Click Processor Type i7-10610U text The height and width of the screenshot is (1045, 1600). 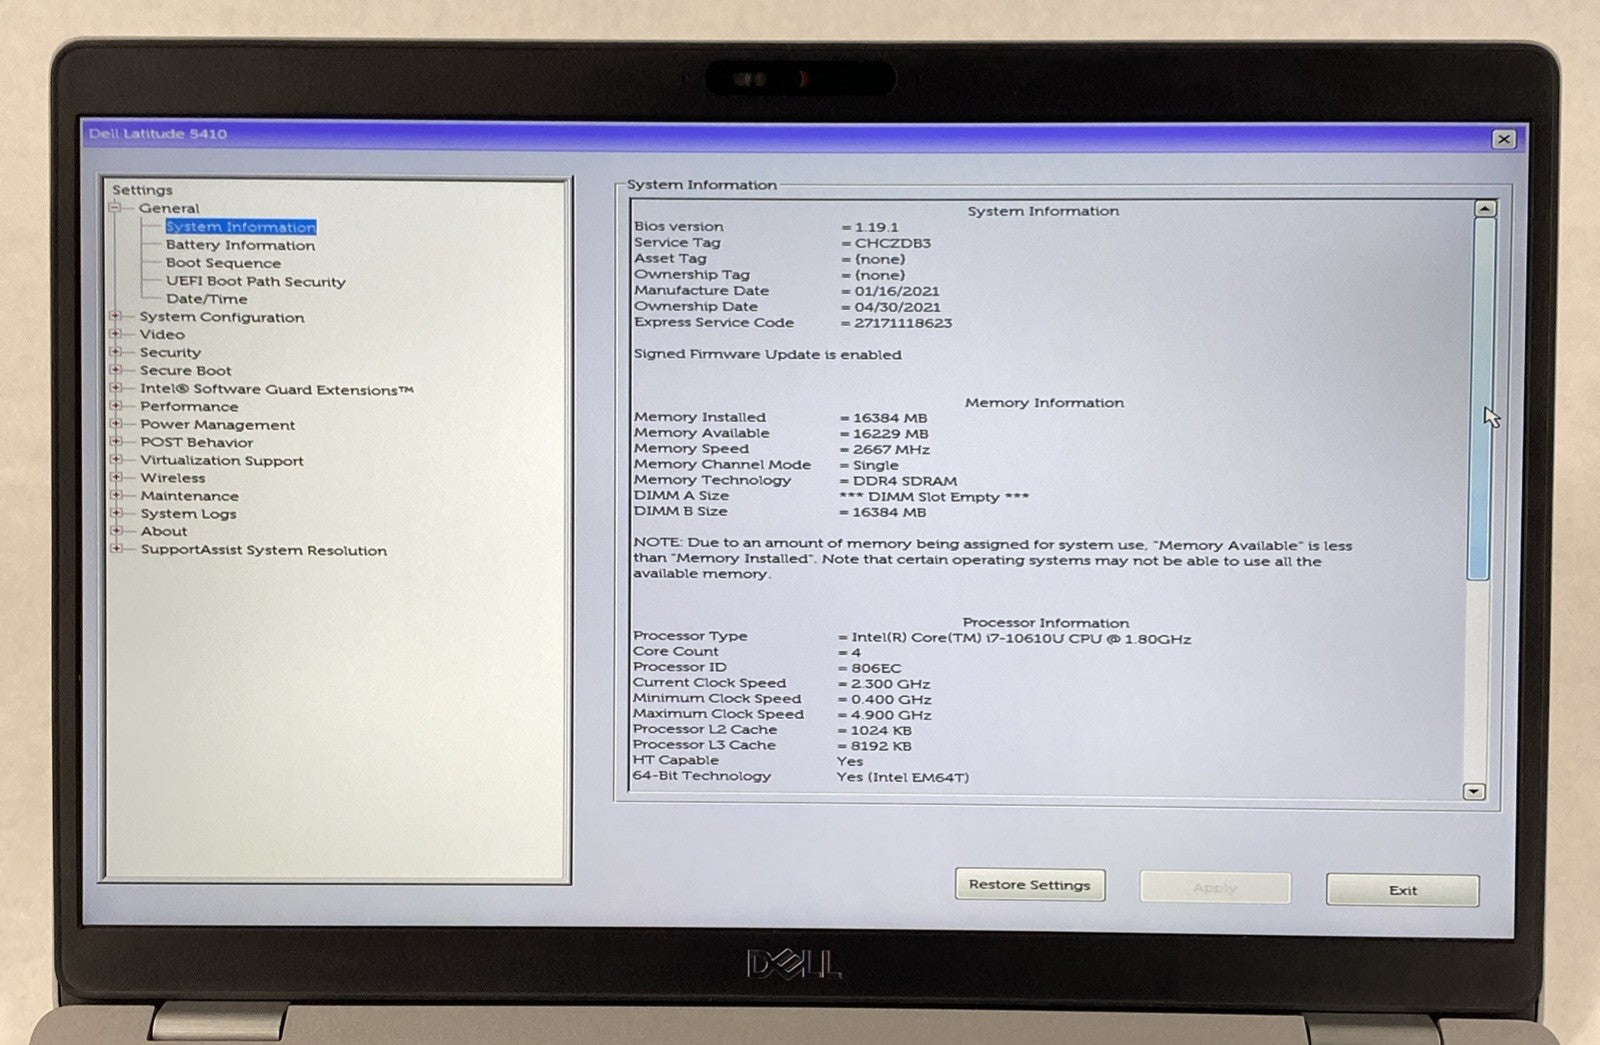pos(1021,638)
